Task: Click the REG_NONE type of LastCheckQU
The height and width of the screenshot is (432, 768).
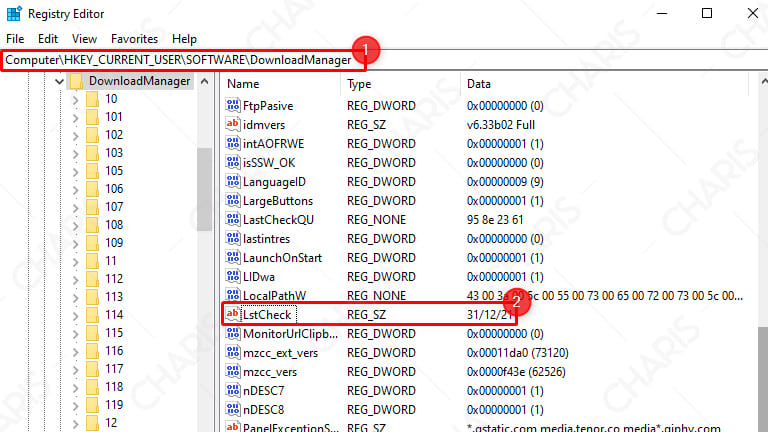Action: pos(376,220)
